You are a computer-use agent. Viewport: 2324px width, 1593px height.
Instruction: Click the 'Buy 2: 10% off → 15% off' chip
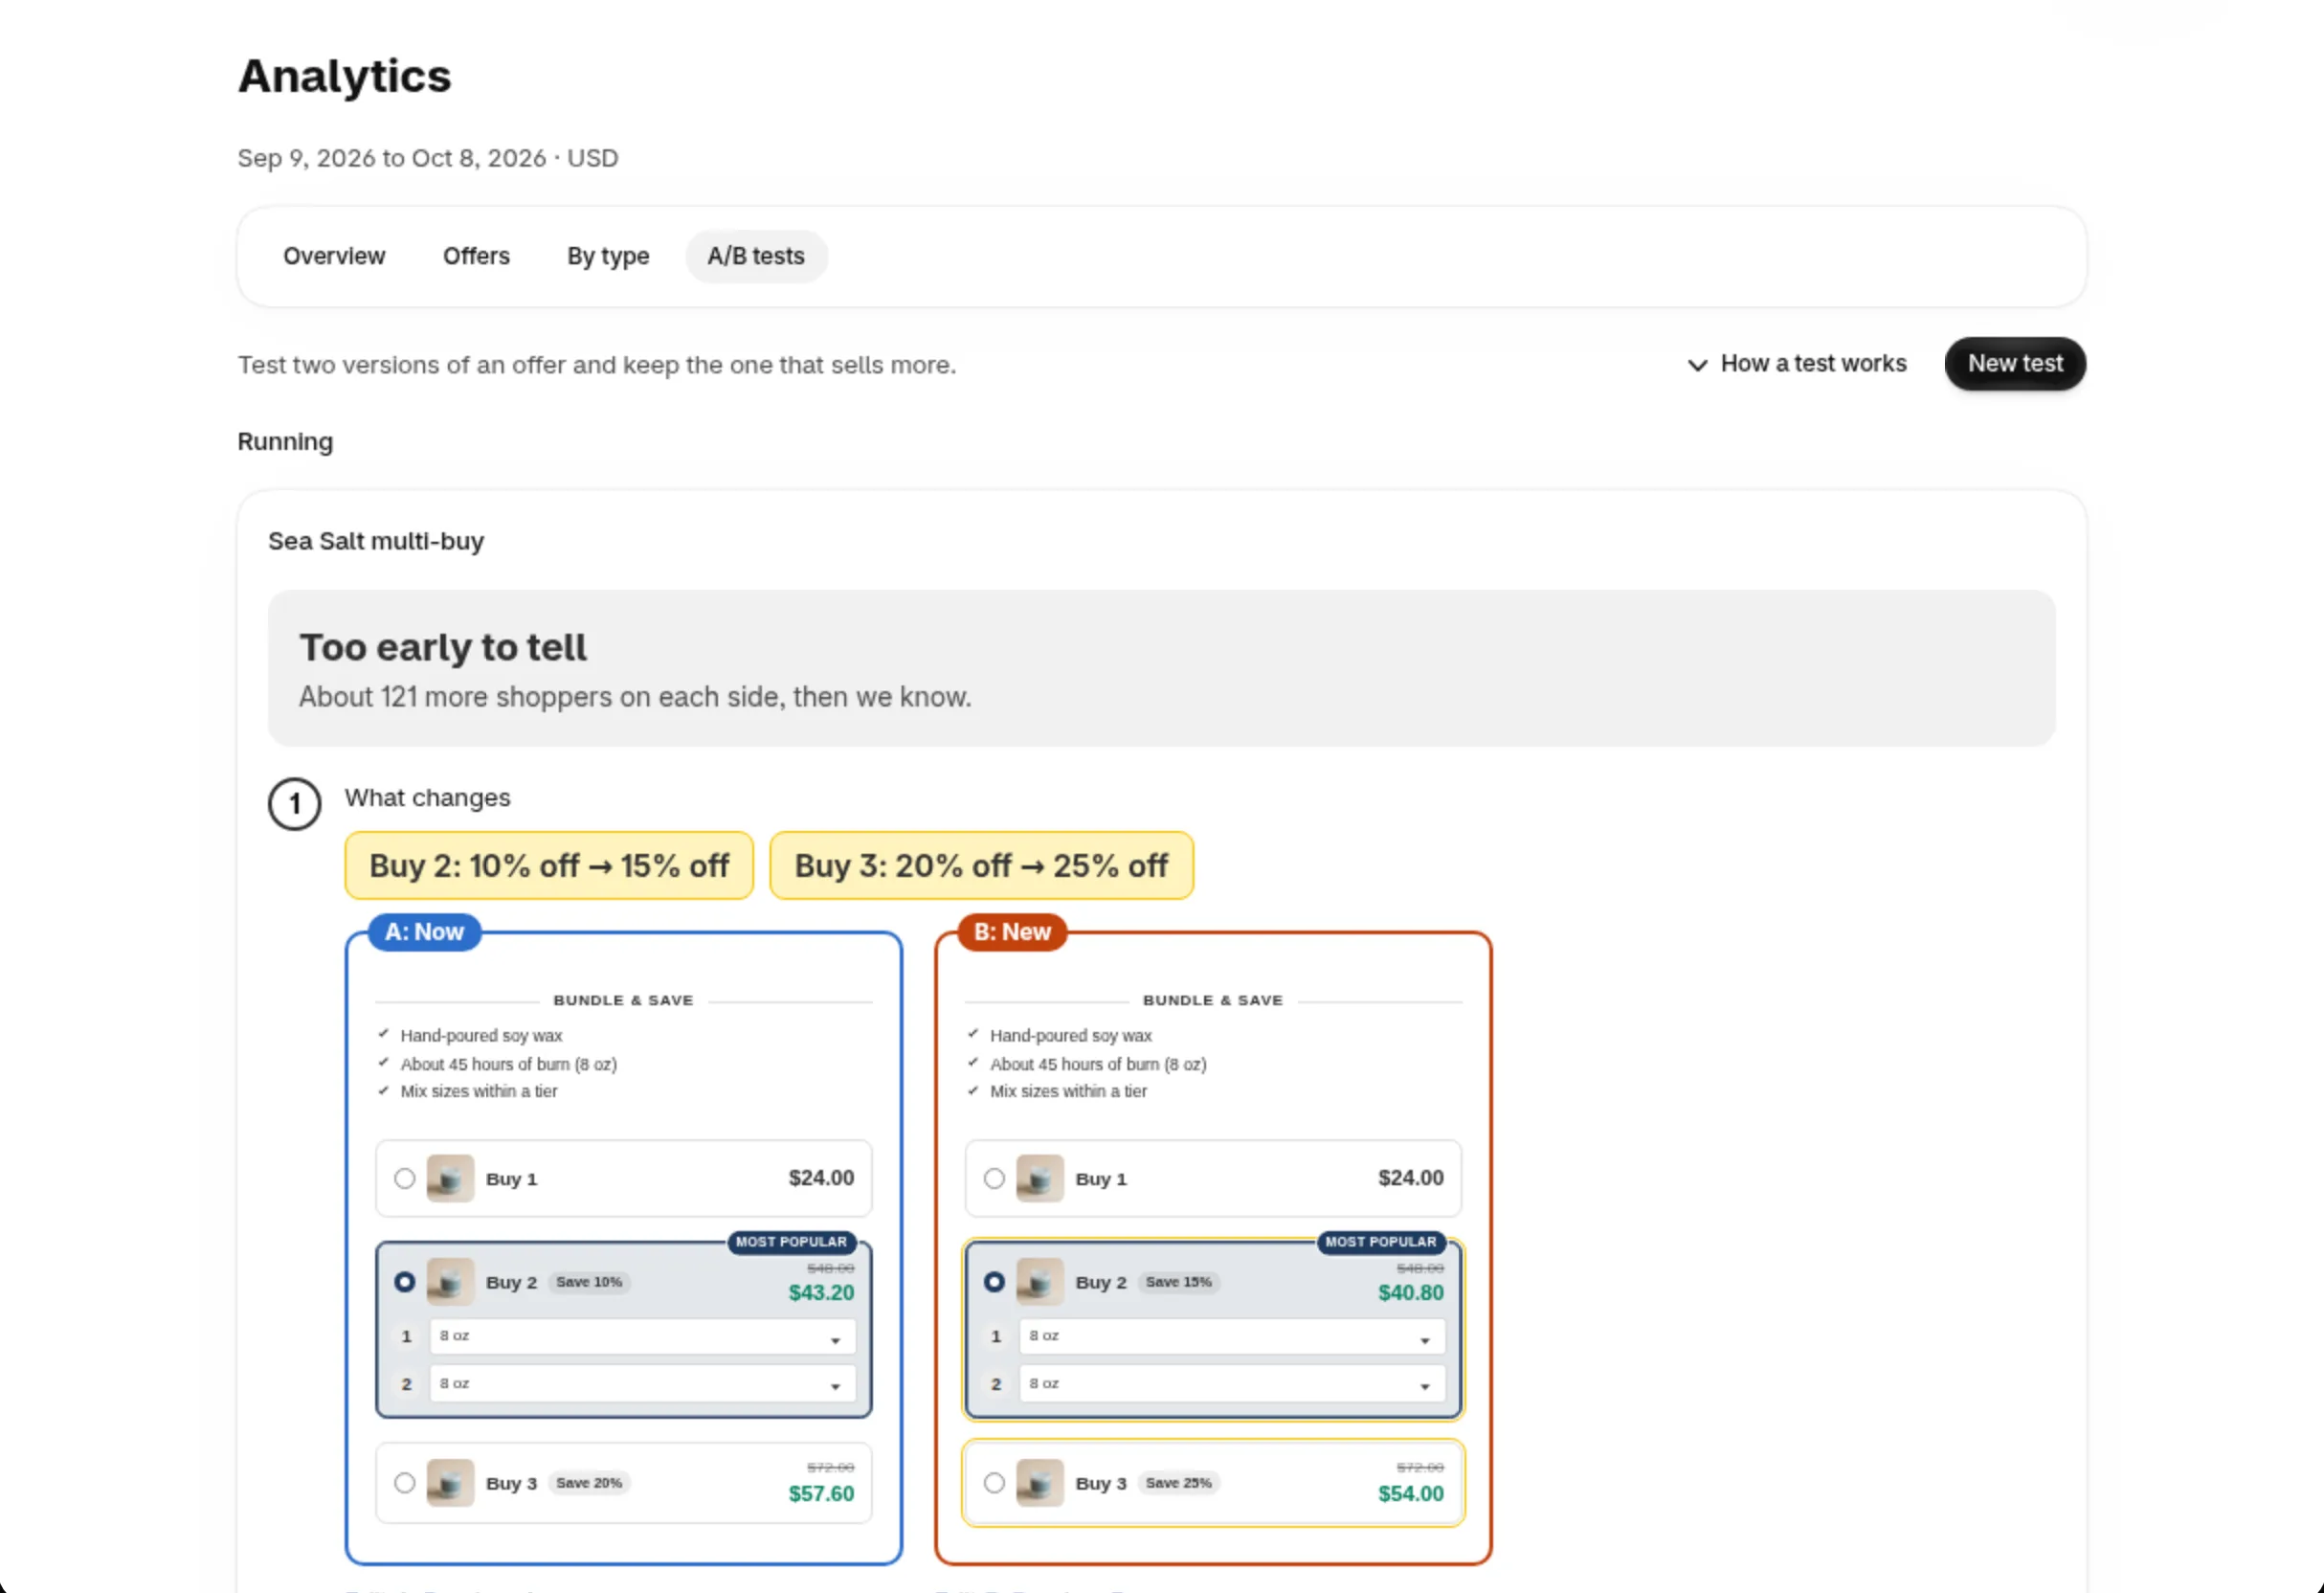(x=549, y=865)
